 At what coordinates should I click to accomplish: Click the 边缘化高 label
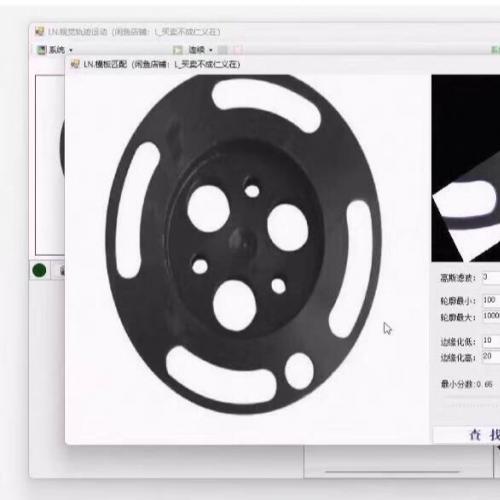pos(458,357)
